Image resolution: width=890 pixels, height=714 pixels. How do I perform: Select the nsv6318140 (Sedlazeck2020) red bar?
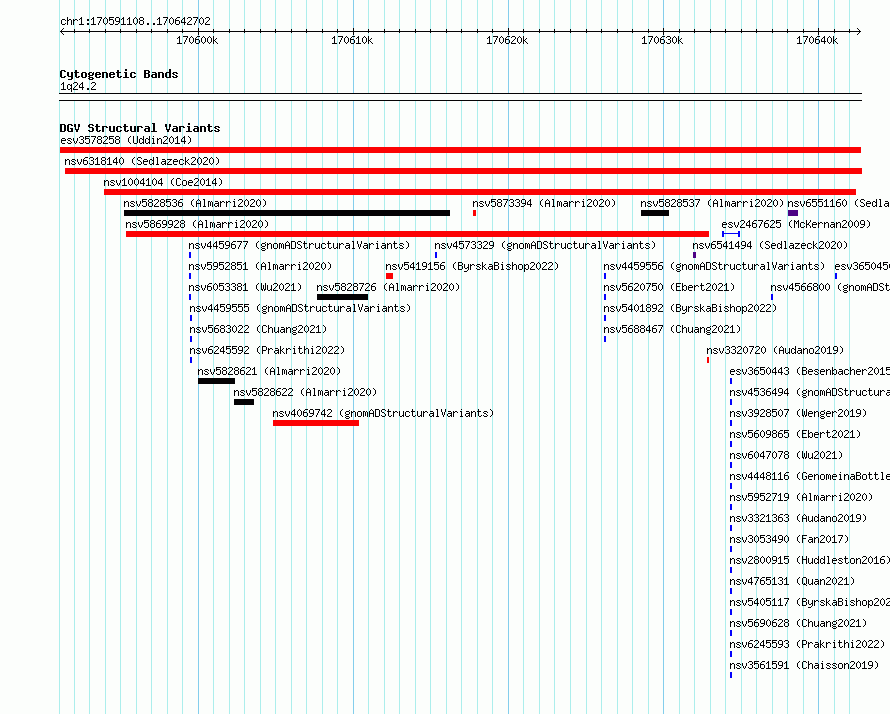tap(463, 171)
